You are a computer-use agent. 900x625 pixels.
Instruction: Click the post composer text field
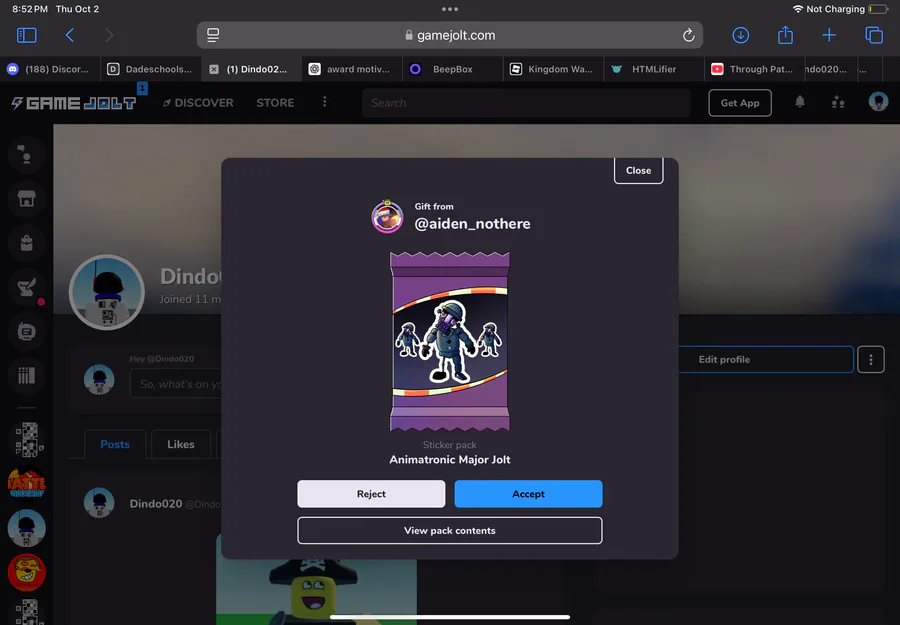[x=176, y=383]
